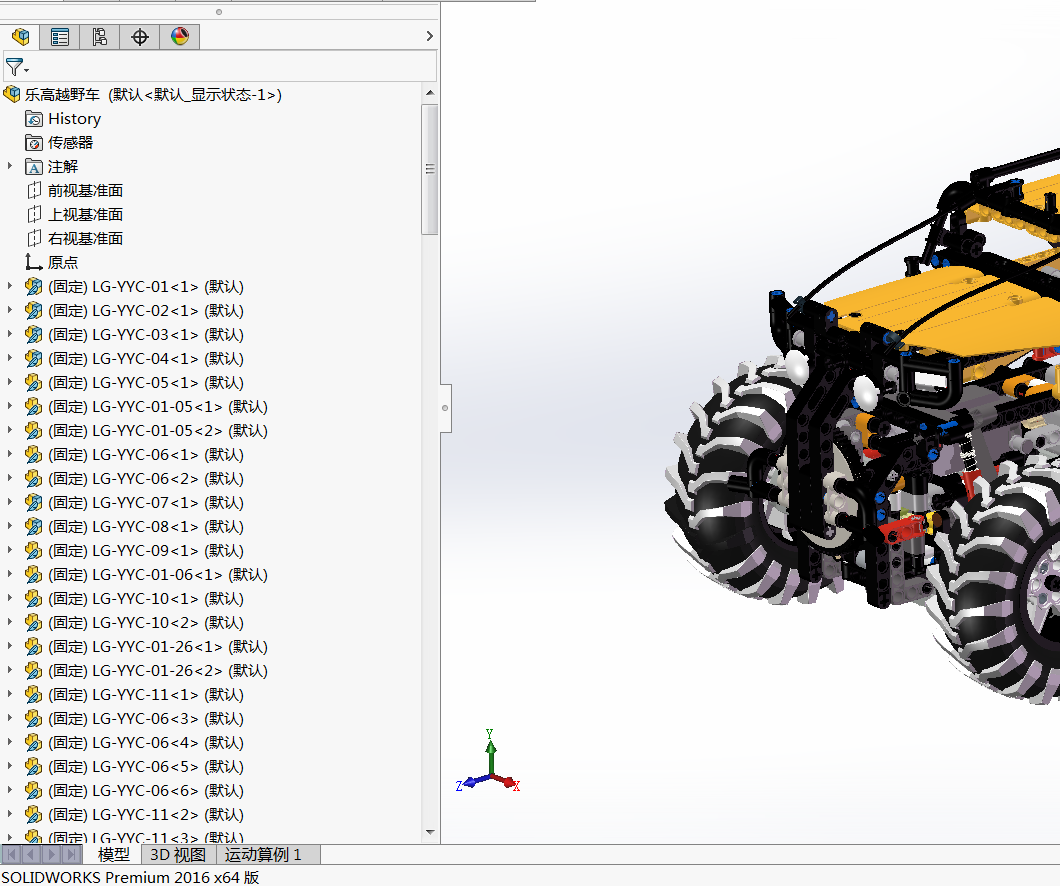Click the LG-YYC-03<1> part icon
Viewport: 1060px width, 886px height.
(33, 335)
